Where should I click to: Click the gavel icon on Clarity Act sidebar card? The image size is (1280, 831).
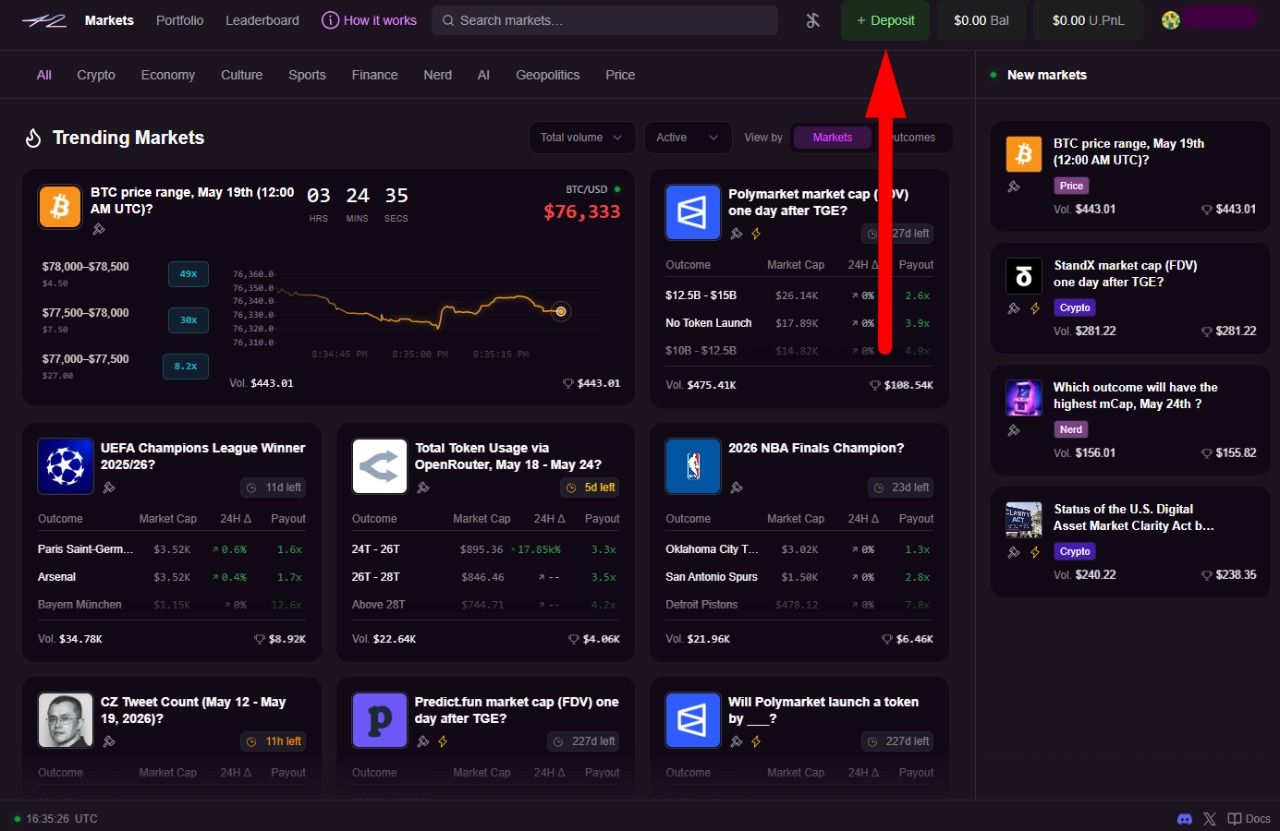1013,552
